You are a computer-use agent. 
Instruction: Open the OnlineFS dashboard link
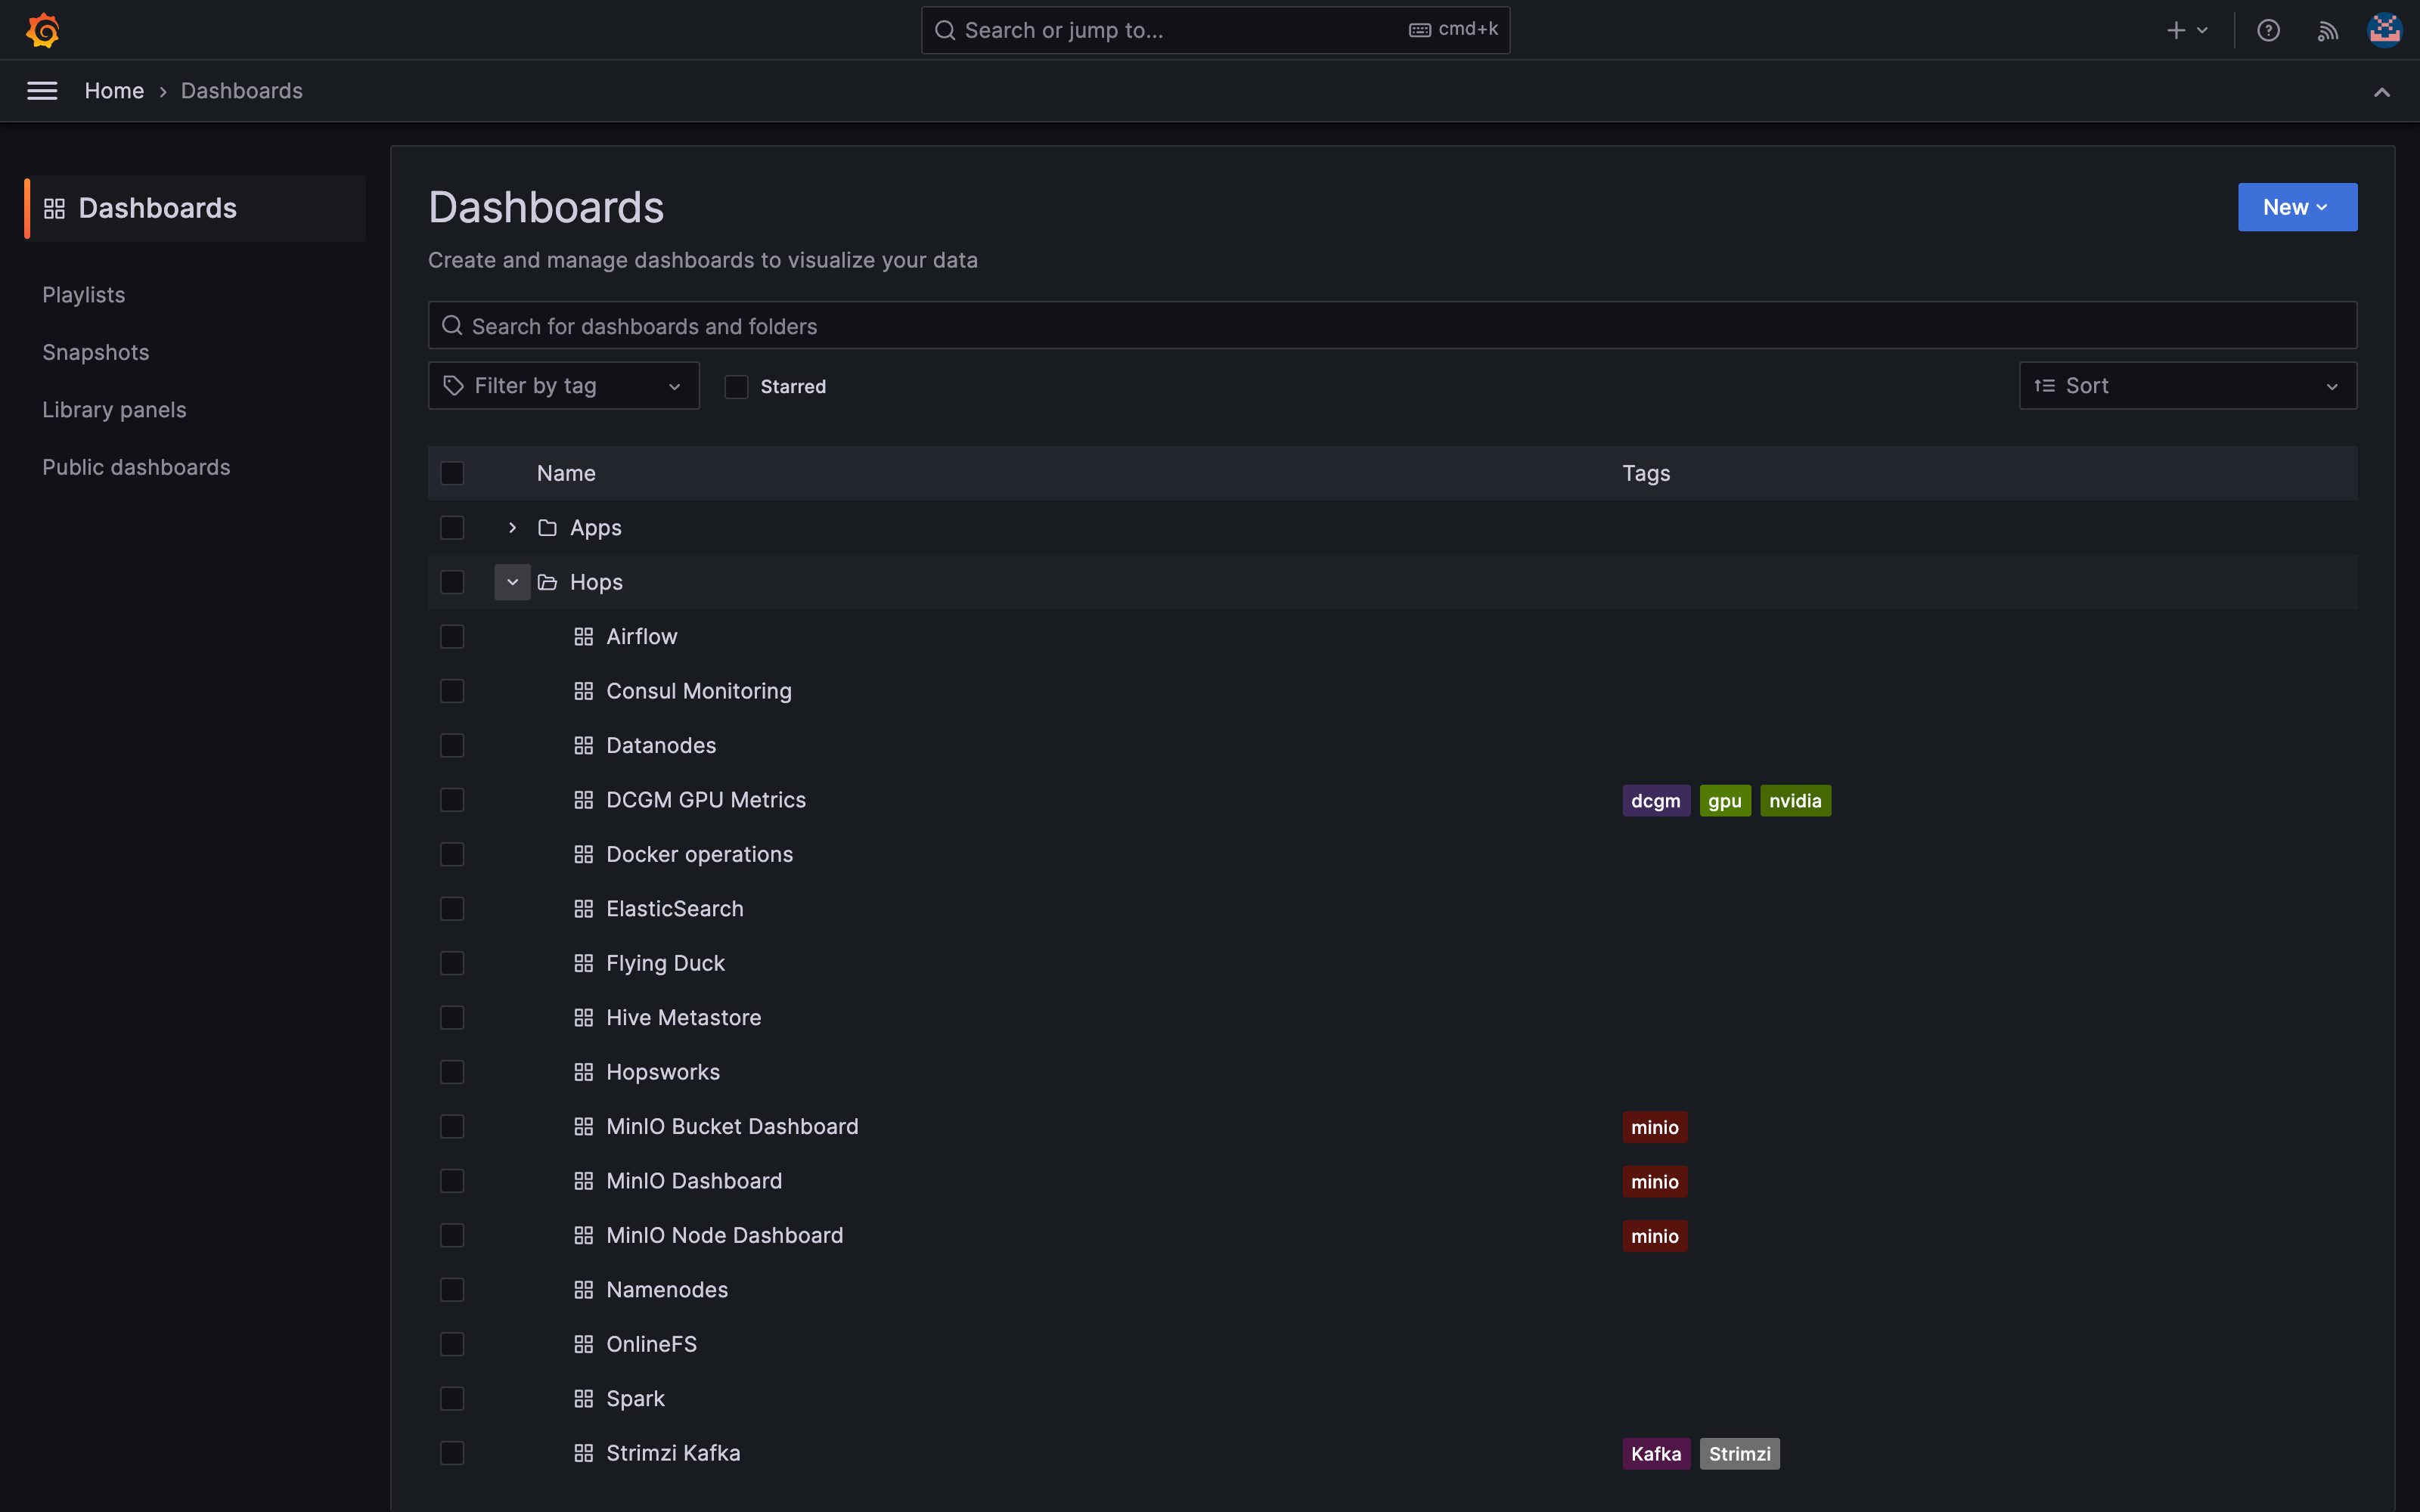pyautogui.click(x=652, y=1344)
